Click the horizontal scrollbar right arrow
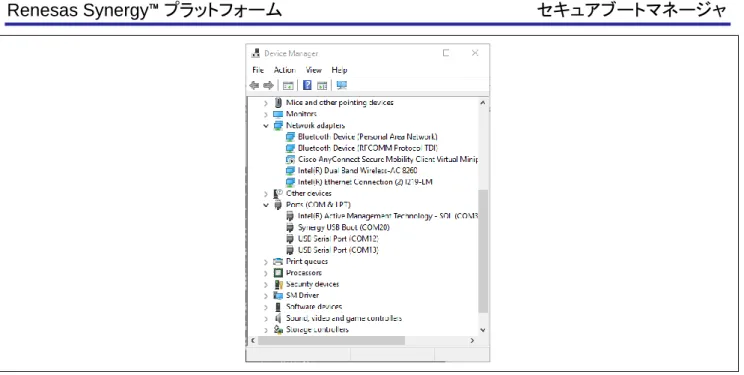Image resolution: width=744 pixels, height=375 pixels. pos(472,341)
